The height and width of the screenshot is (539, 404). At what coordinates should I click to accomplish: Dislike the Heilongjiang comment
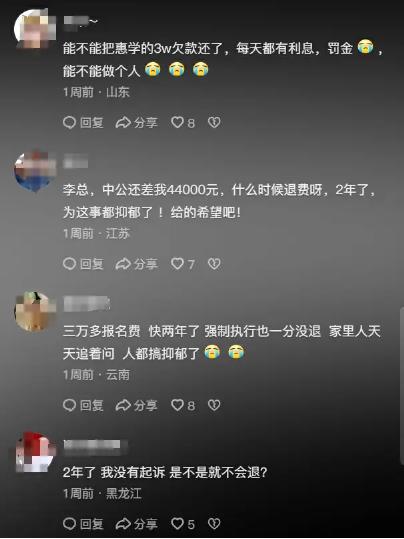coord(214,524)
